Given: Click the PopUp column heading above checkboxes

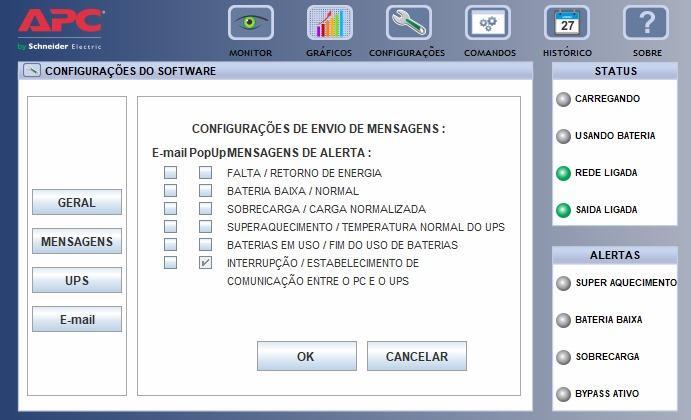Looking at the screenshot, I should 208,153.
